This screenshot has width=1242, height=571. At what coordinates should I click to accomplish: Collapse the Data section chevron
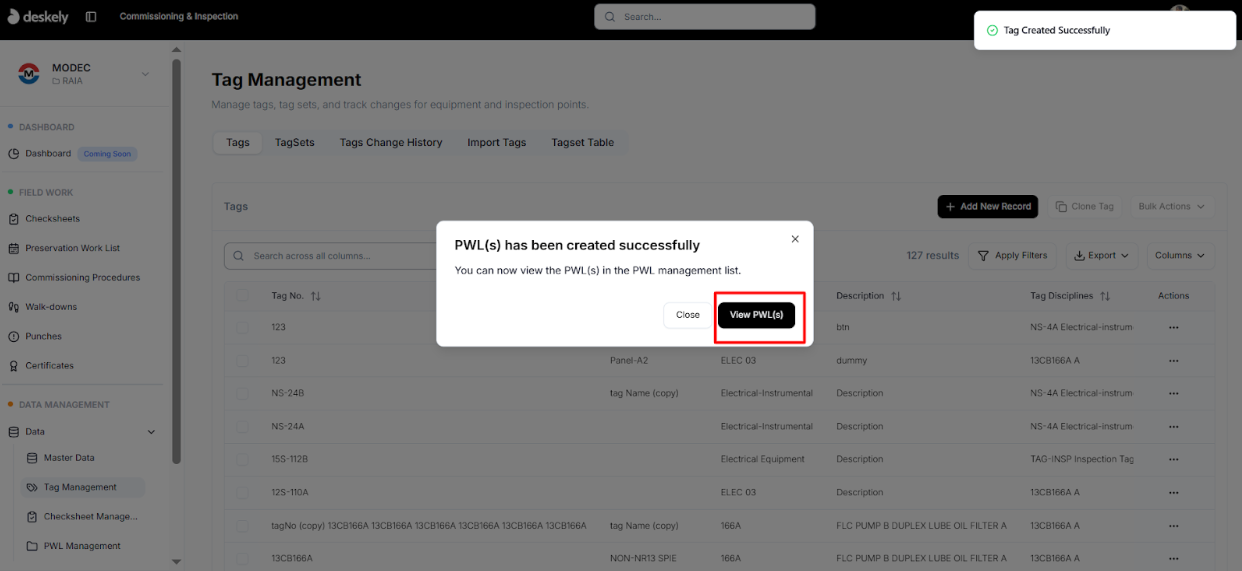tap(151, 432)
